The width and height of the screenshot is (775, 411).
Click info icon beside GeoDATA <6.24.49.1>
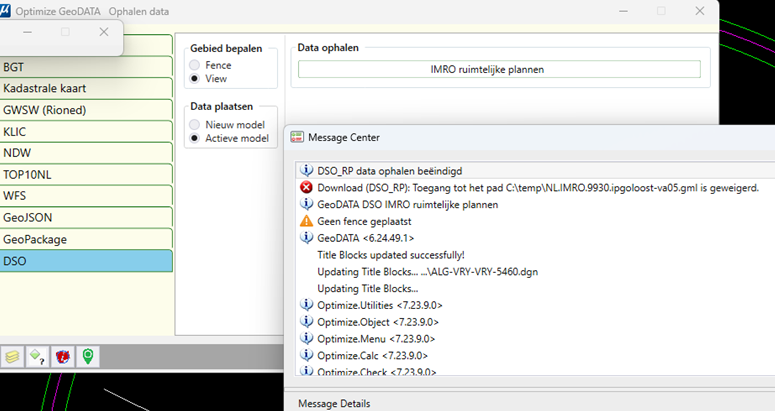pyautogui.click(x=306, y=237)
